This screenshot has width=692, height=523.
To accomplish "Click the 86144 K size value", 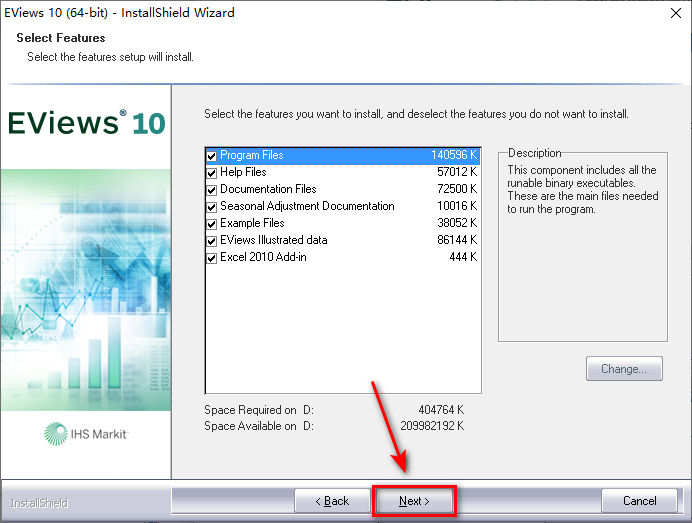I will point(457,240).
